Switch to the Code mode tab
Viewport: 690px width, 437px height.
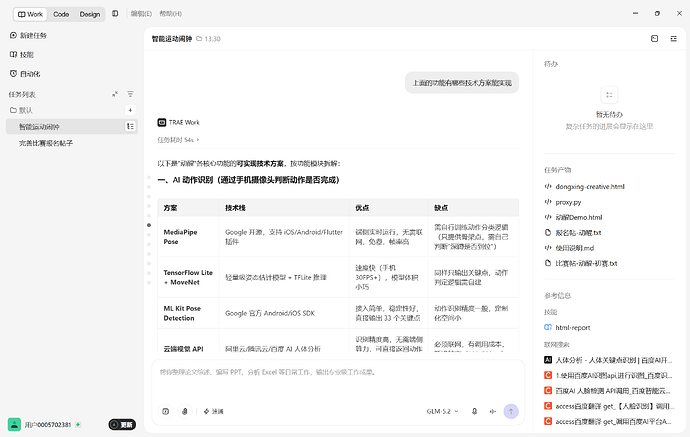pyautogui.click(x=61, y=14)
